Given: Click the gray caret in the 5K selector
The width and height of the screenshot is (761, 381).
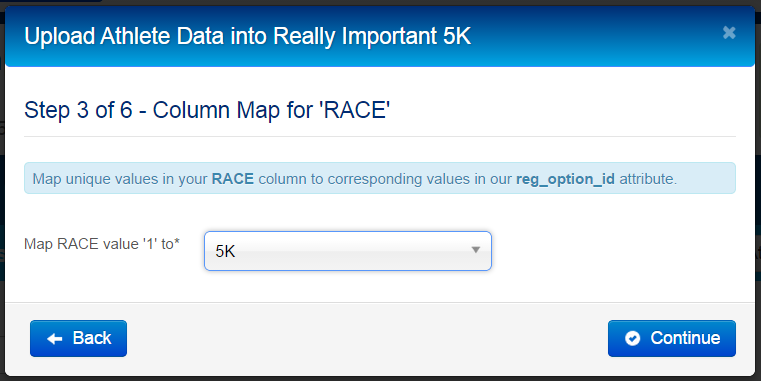Looking at the screenshot, I should (x=476, y=250).
